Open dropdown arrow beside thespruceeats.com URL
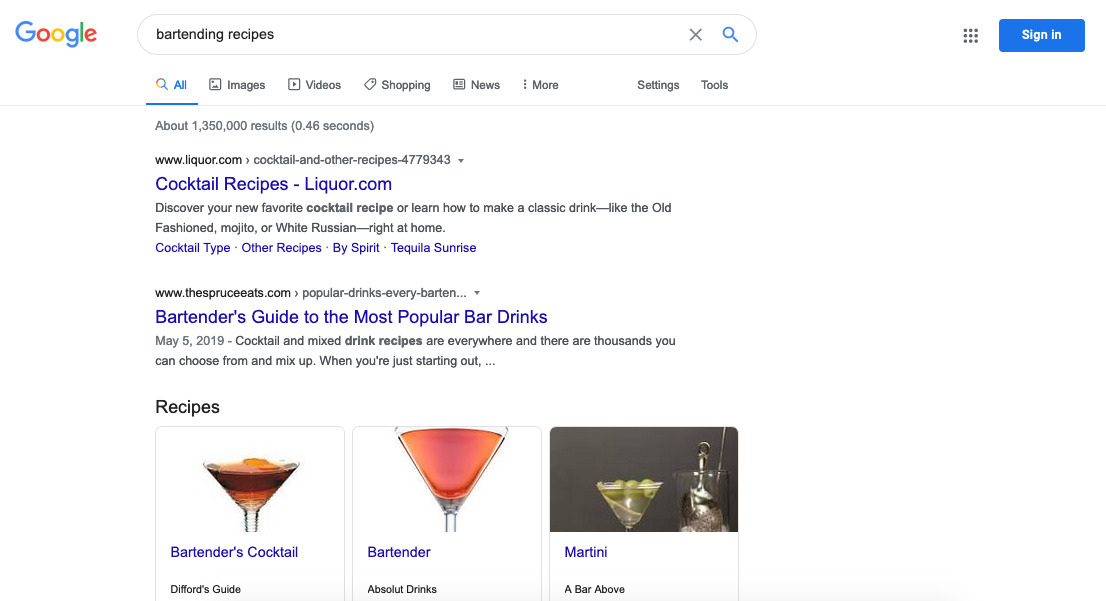This screenshot has width=1106, height=601. [477, 293]
